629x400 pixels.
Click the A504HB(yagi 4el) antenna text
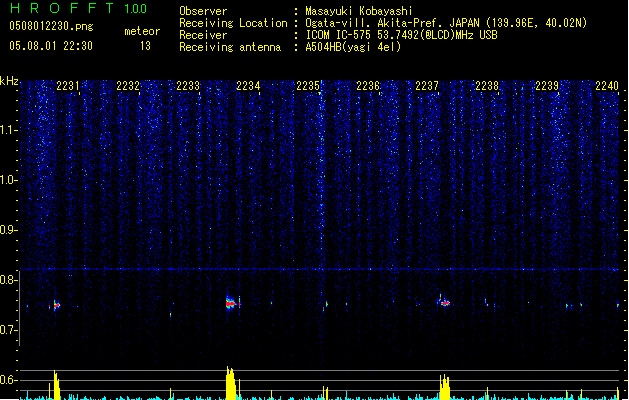tap(353, 47)
